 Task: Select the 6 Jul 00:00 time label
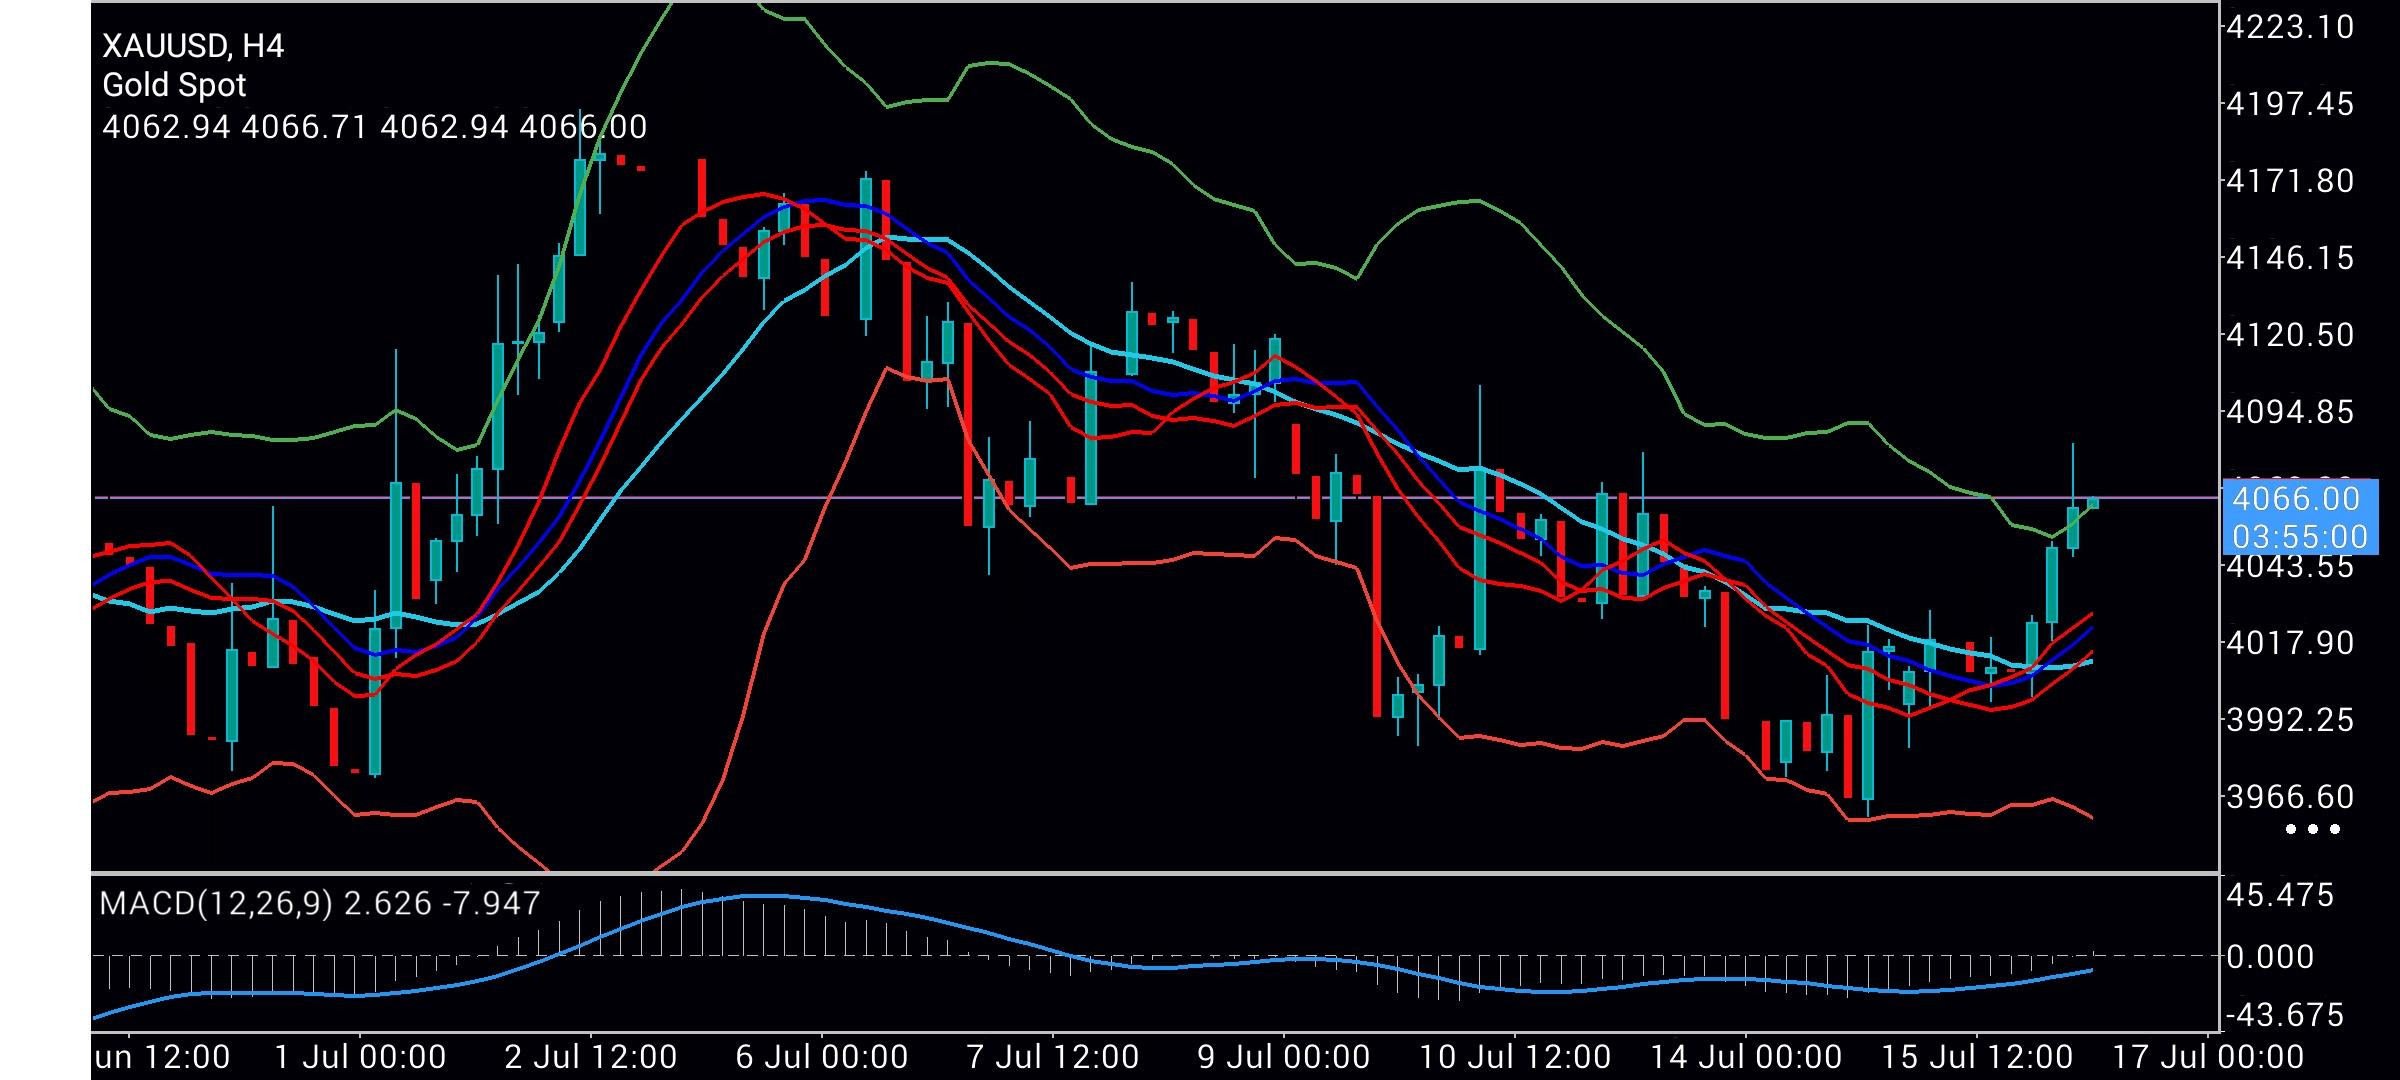click(822, 1057)
